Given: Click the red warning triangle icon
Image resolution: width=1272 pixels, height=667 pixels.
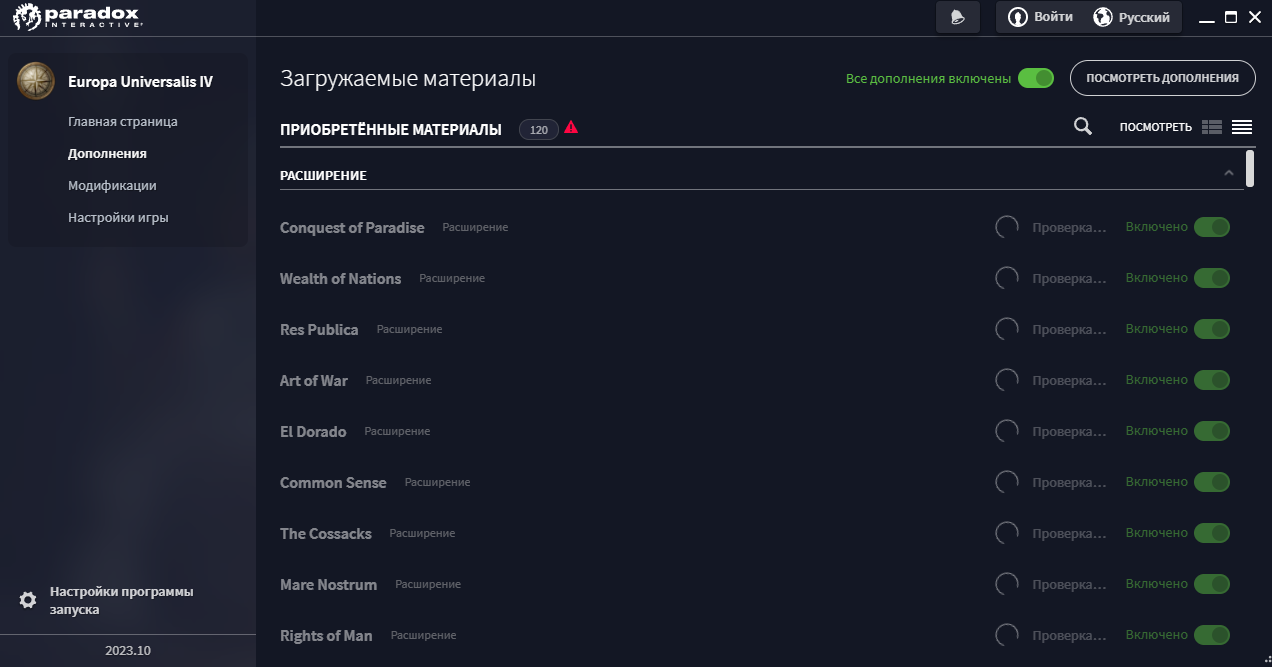Looking at the screenshot, I should click(x=571, y=127).
